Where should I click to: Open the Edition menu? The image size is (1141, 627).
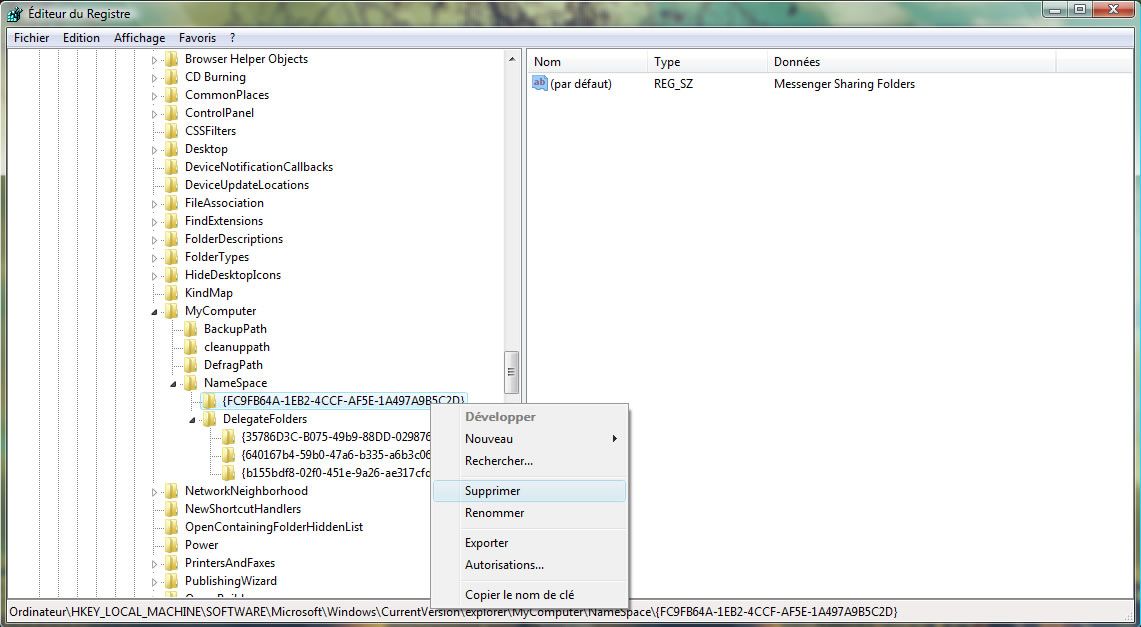81,38
